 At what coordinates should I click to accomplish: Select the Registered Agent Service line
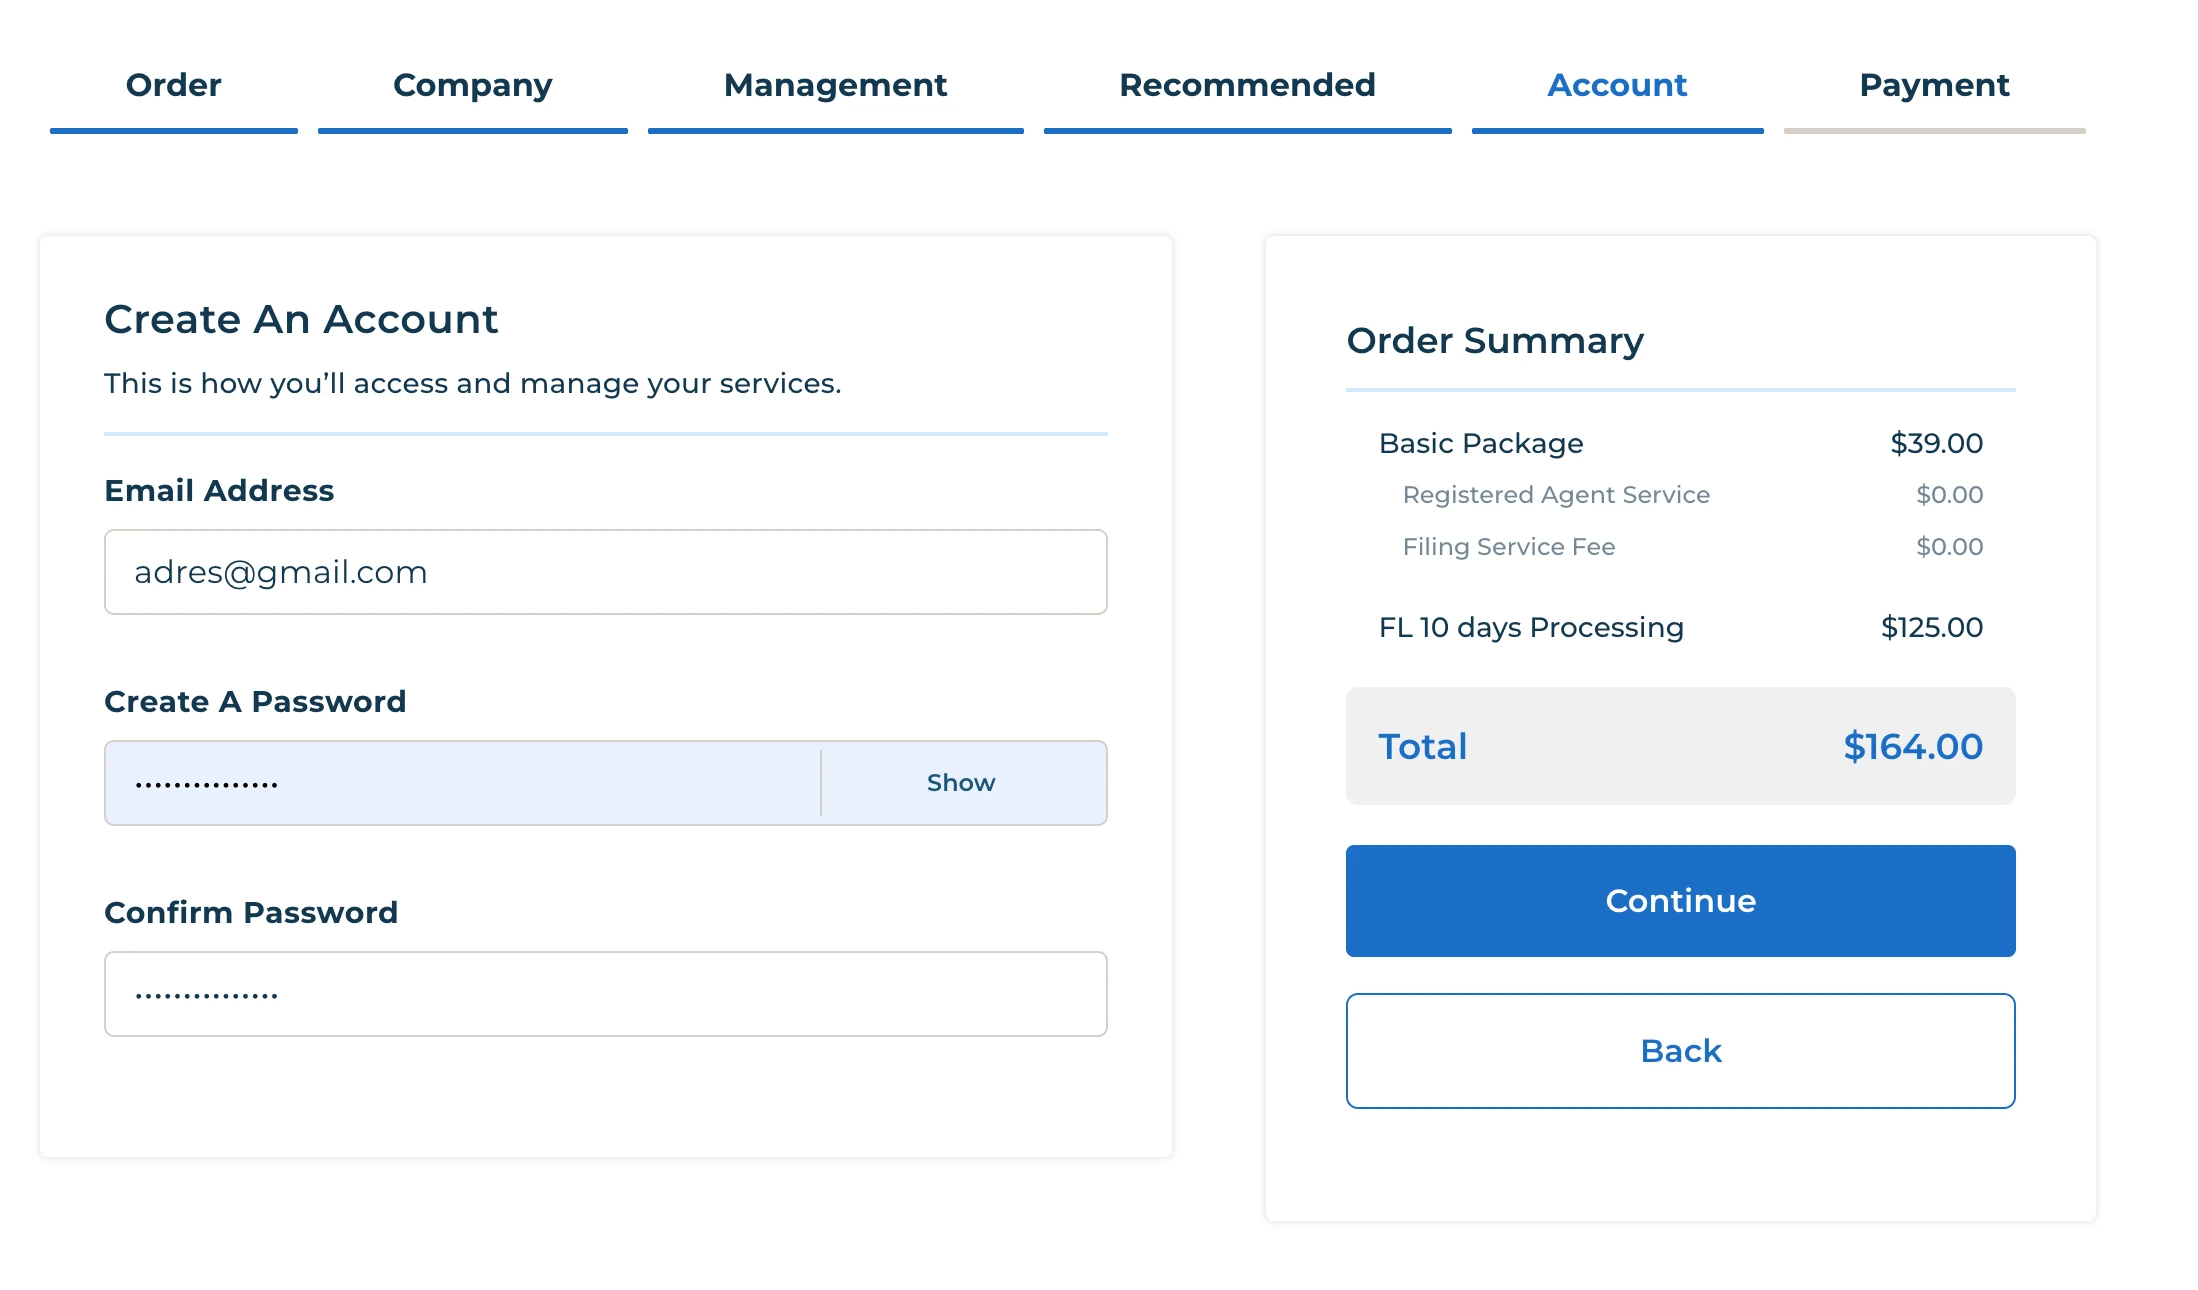tap(1555, 495)
